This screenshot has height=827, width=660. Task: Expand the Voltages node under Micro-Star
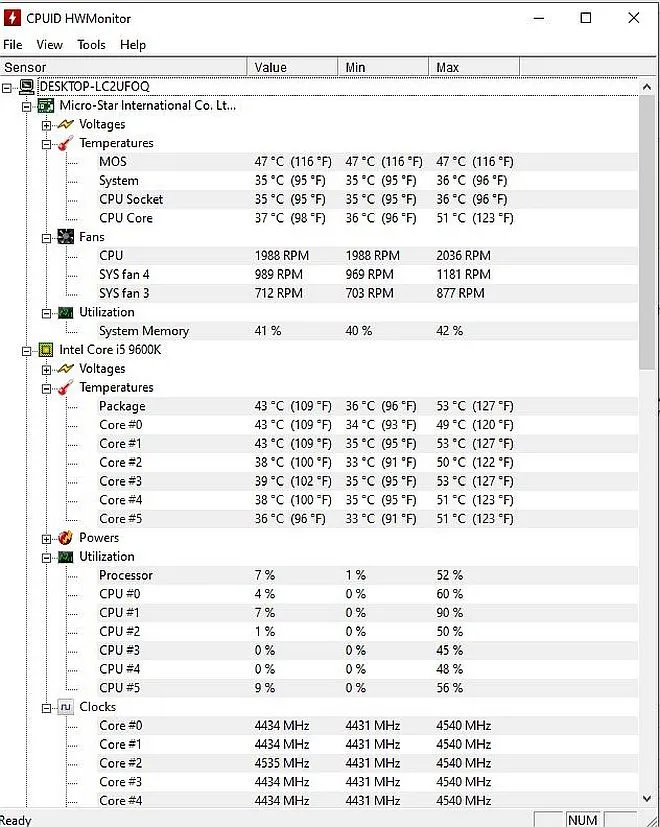tap(47, 124)
